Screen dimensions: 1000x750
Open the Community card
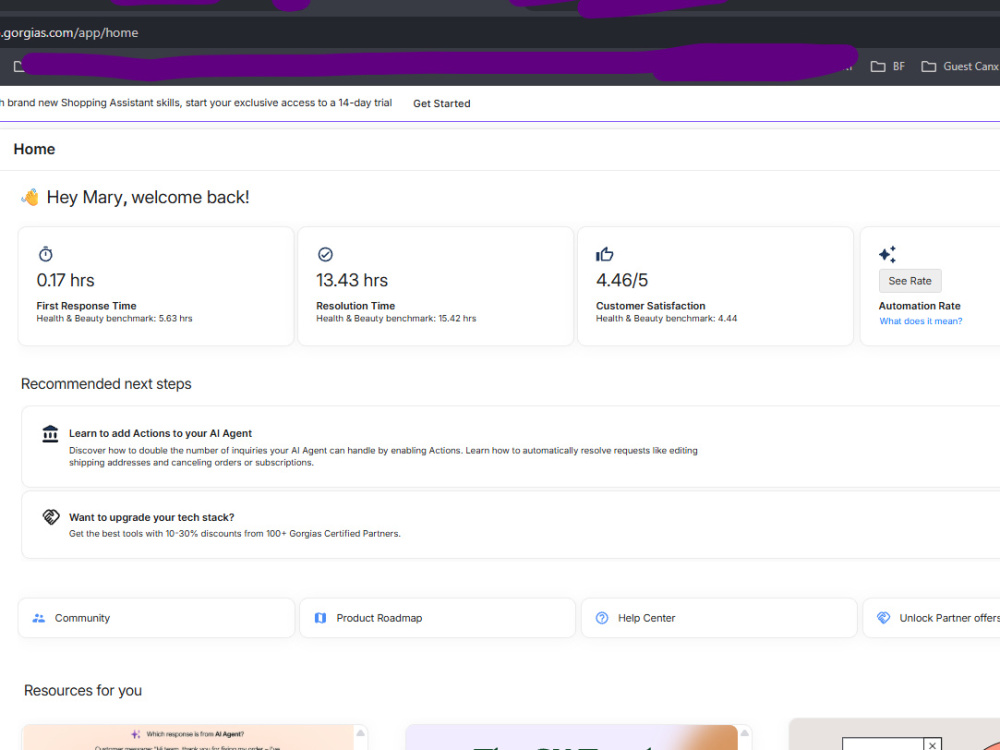156,618
